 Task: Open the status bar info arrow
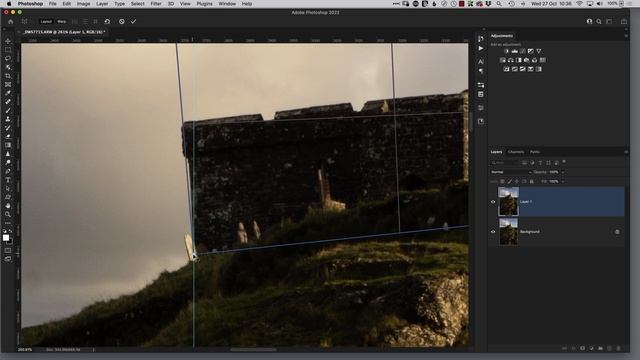[x=93, y=350]
